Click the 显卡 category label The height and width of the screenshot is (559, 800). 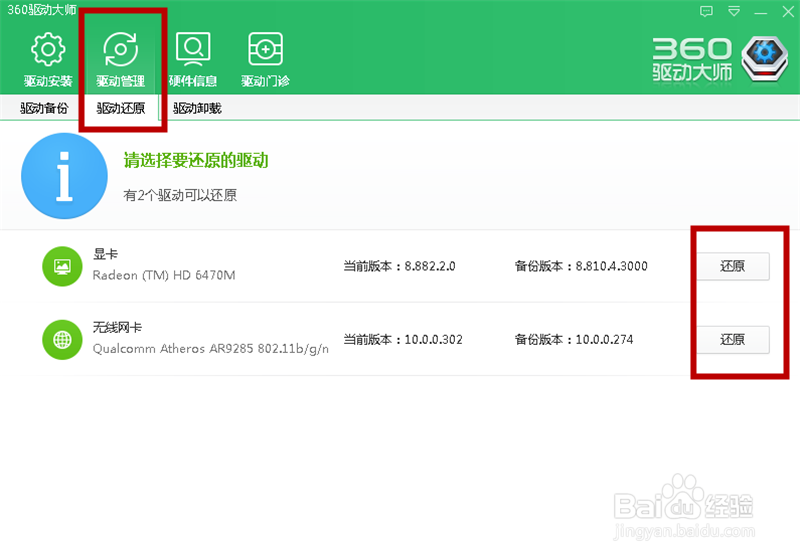(x=105, y=254)
